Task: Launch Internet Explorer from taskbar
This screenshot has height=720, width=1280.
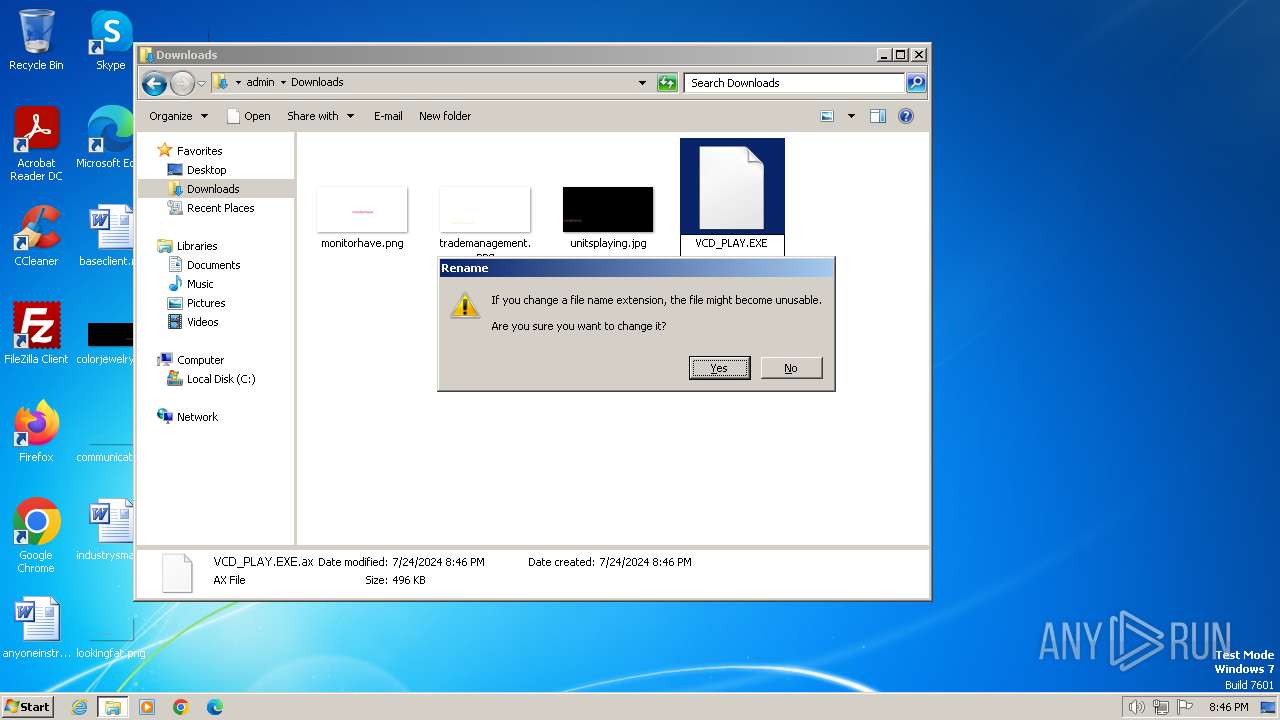Action: [80, 707]
